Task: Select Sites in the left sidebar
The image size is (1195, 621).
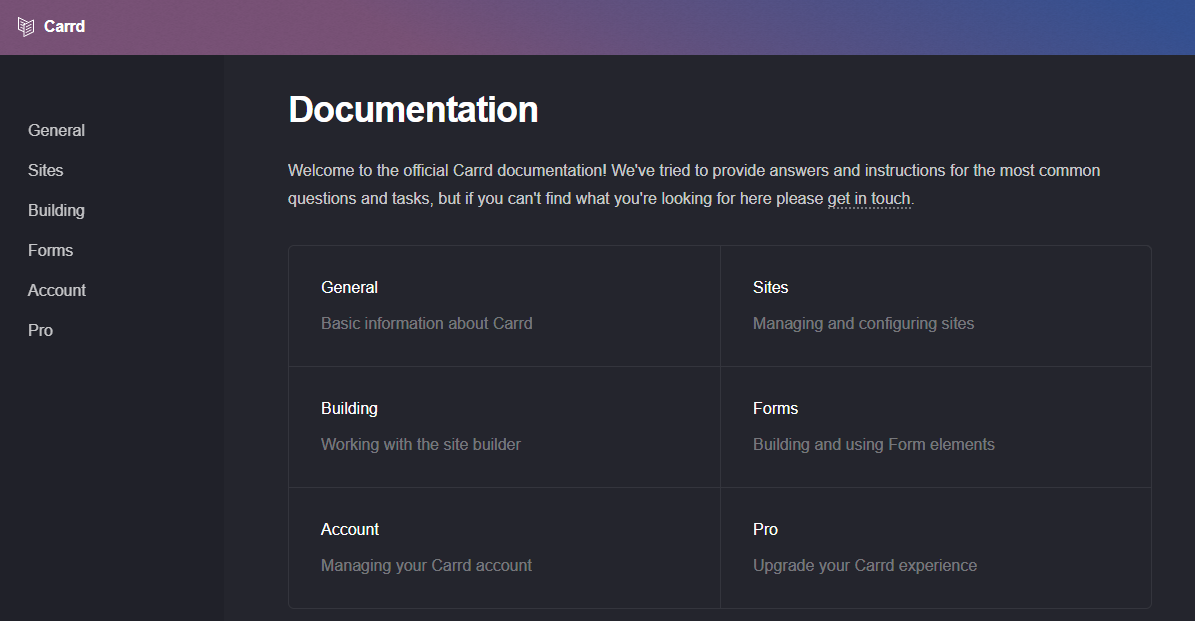Action: [x=45, y=170]
